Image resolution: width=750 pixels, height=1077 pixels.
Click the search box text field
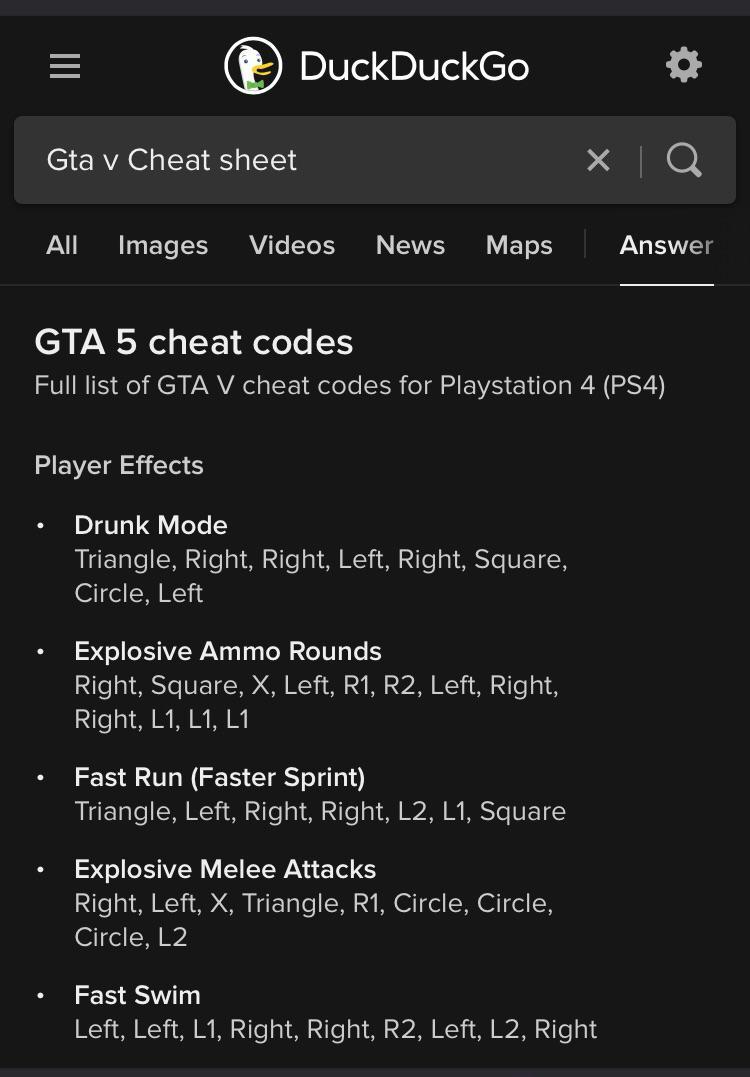(300, 160)
